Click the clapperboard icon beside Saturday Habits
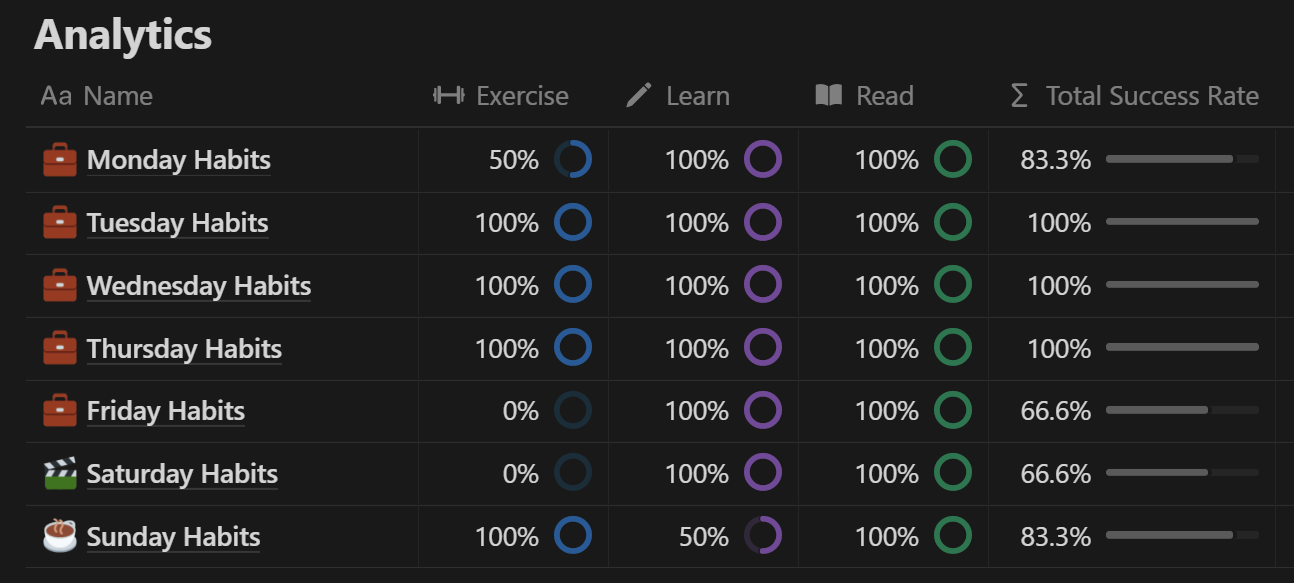This screenshot has width=1294, height=583. (59, 474)
